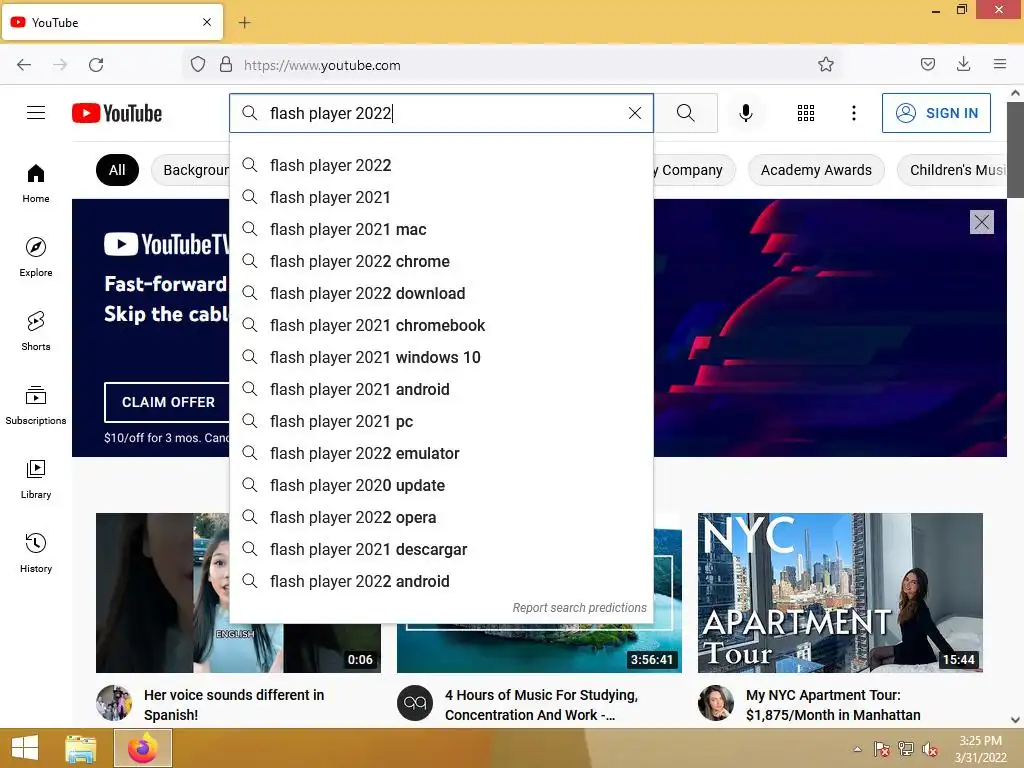This screenshot has width=1024, height=768.
Task: Open the studying music channel avatar
Action: (415, 703)
